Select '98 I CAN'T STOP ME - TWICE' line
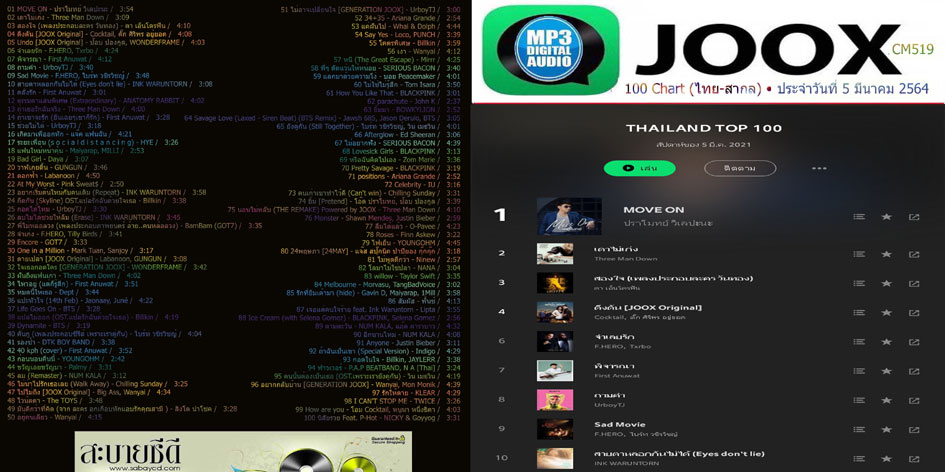 click(403, 401)
